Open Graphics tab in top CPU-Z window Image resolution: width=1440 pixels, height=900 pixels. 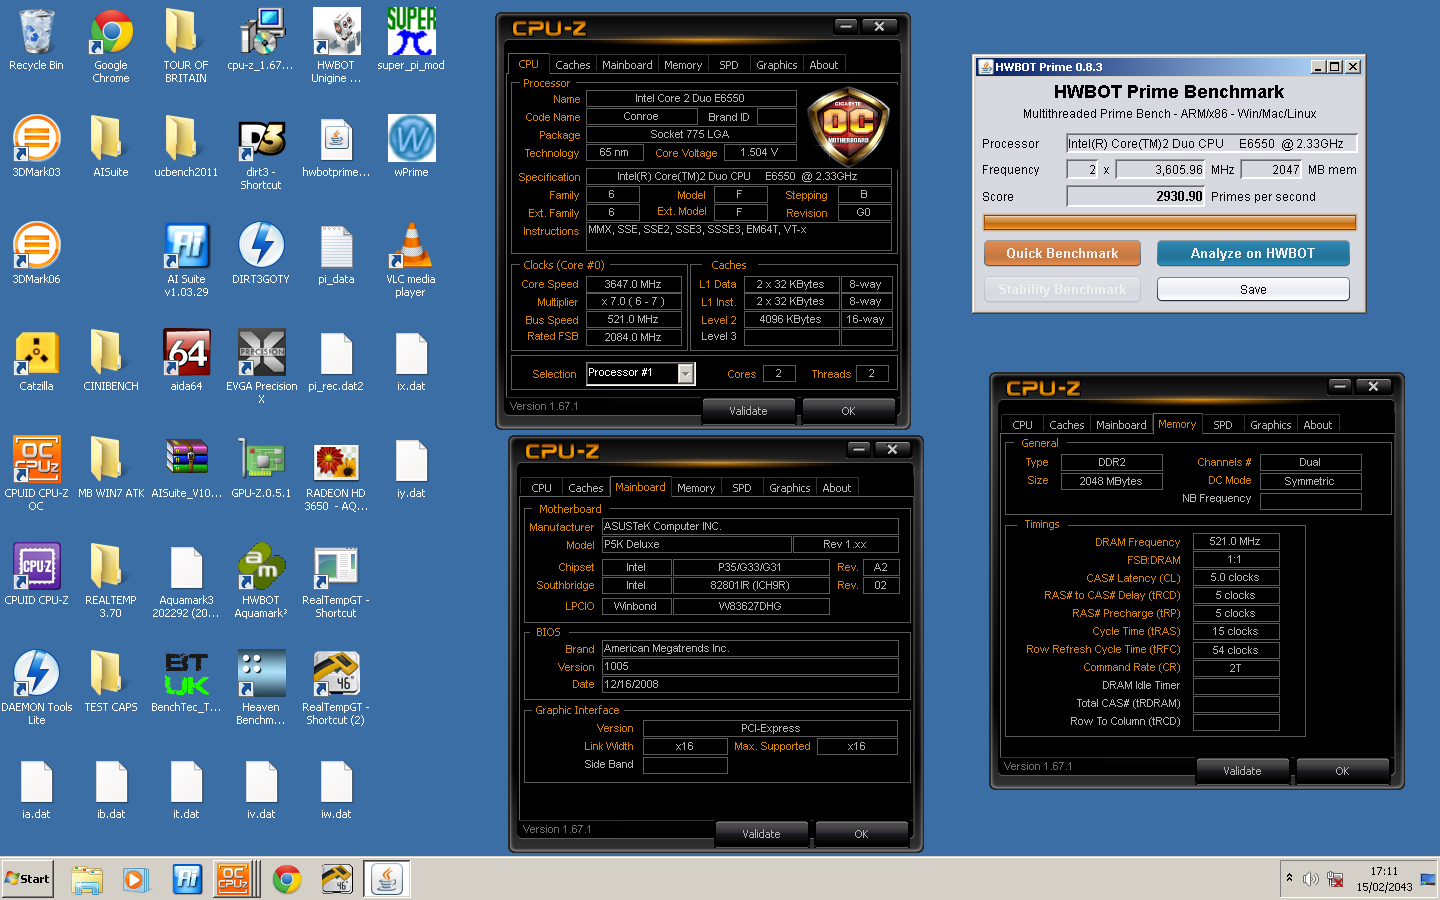click(x=777, y=65)
